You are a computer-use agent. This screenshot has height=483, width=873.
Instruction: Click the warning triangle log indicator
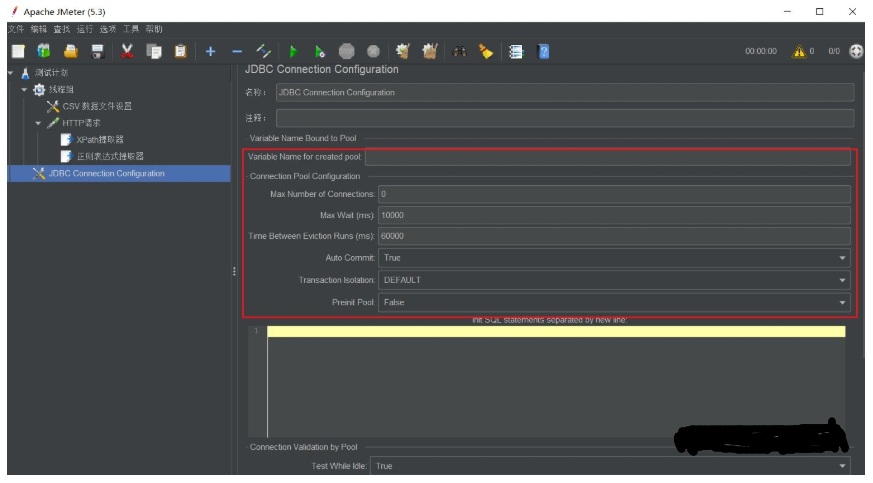point(799,51)
